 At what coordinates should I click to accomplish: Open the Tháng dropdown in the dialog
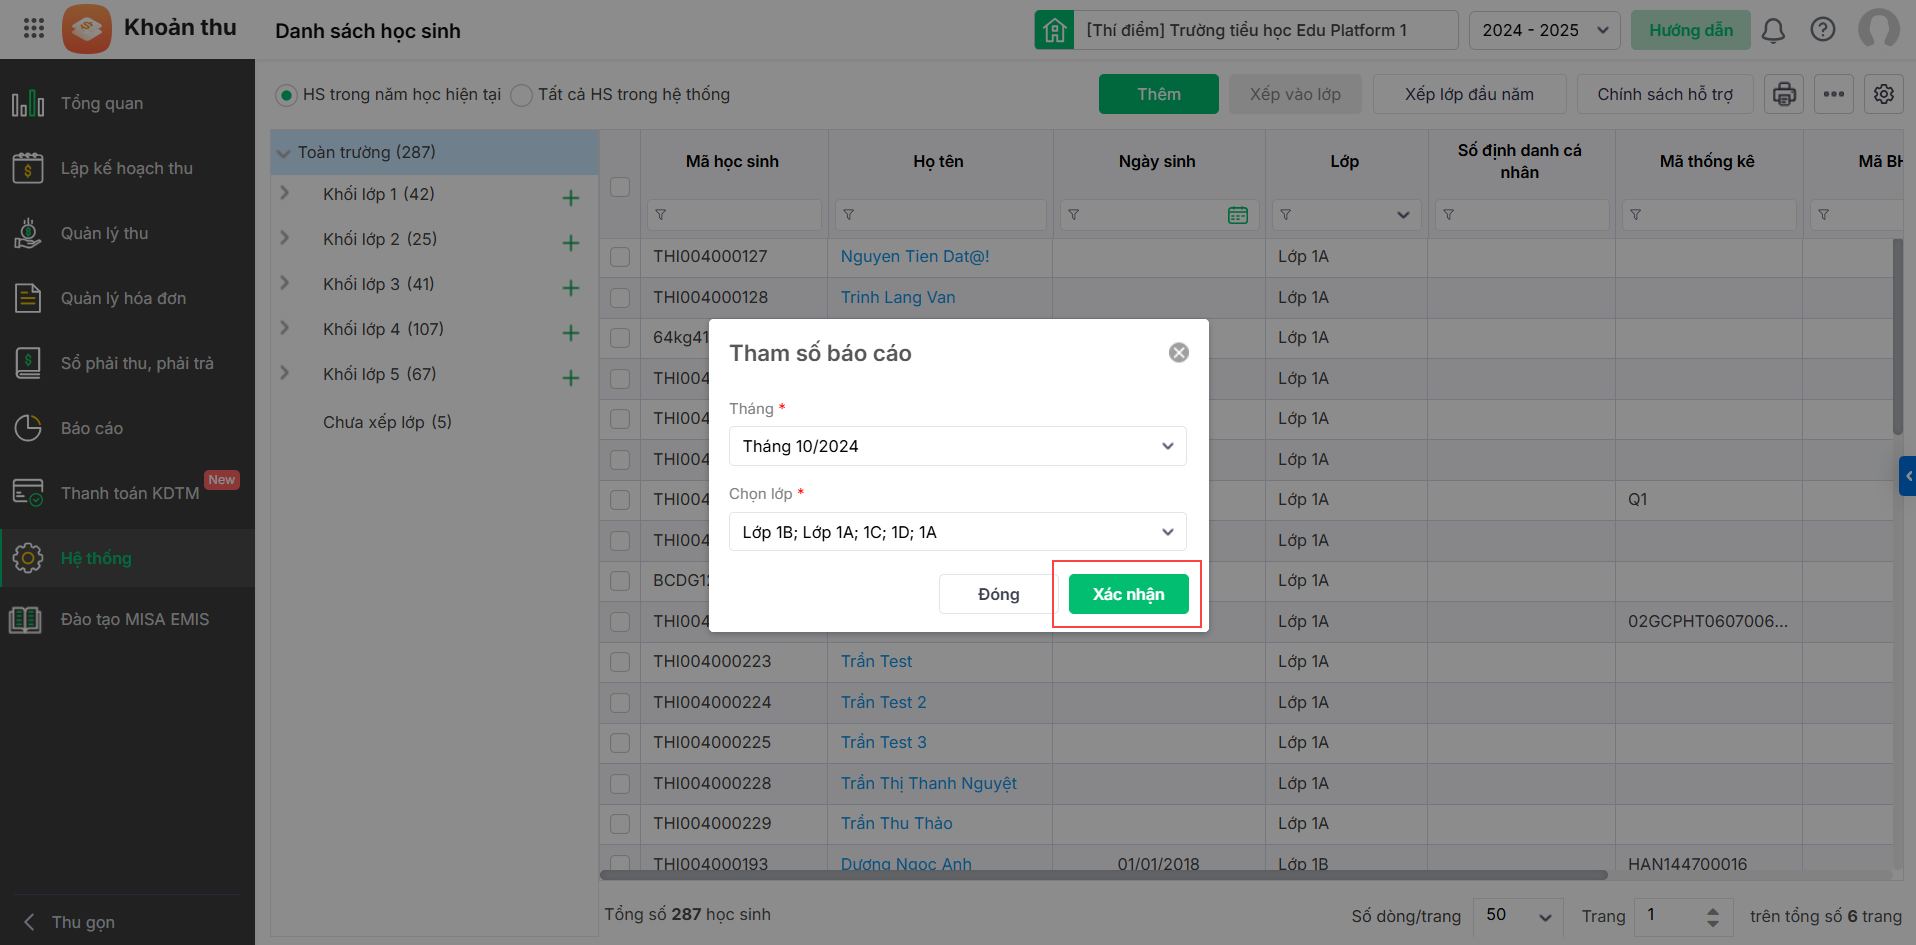[x=957, y=446]
